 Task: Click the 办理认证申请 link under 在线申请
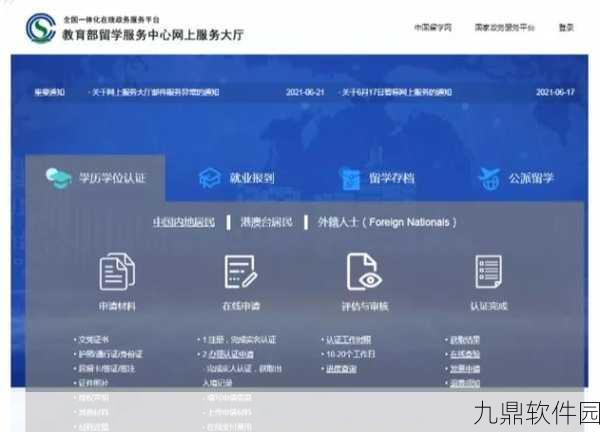[231, 354]
